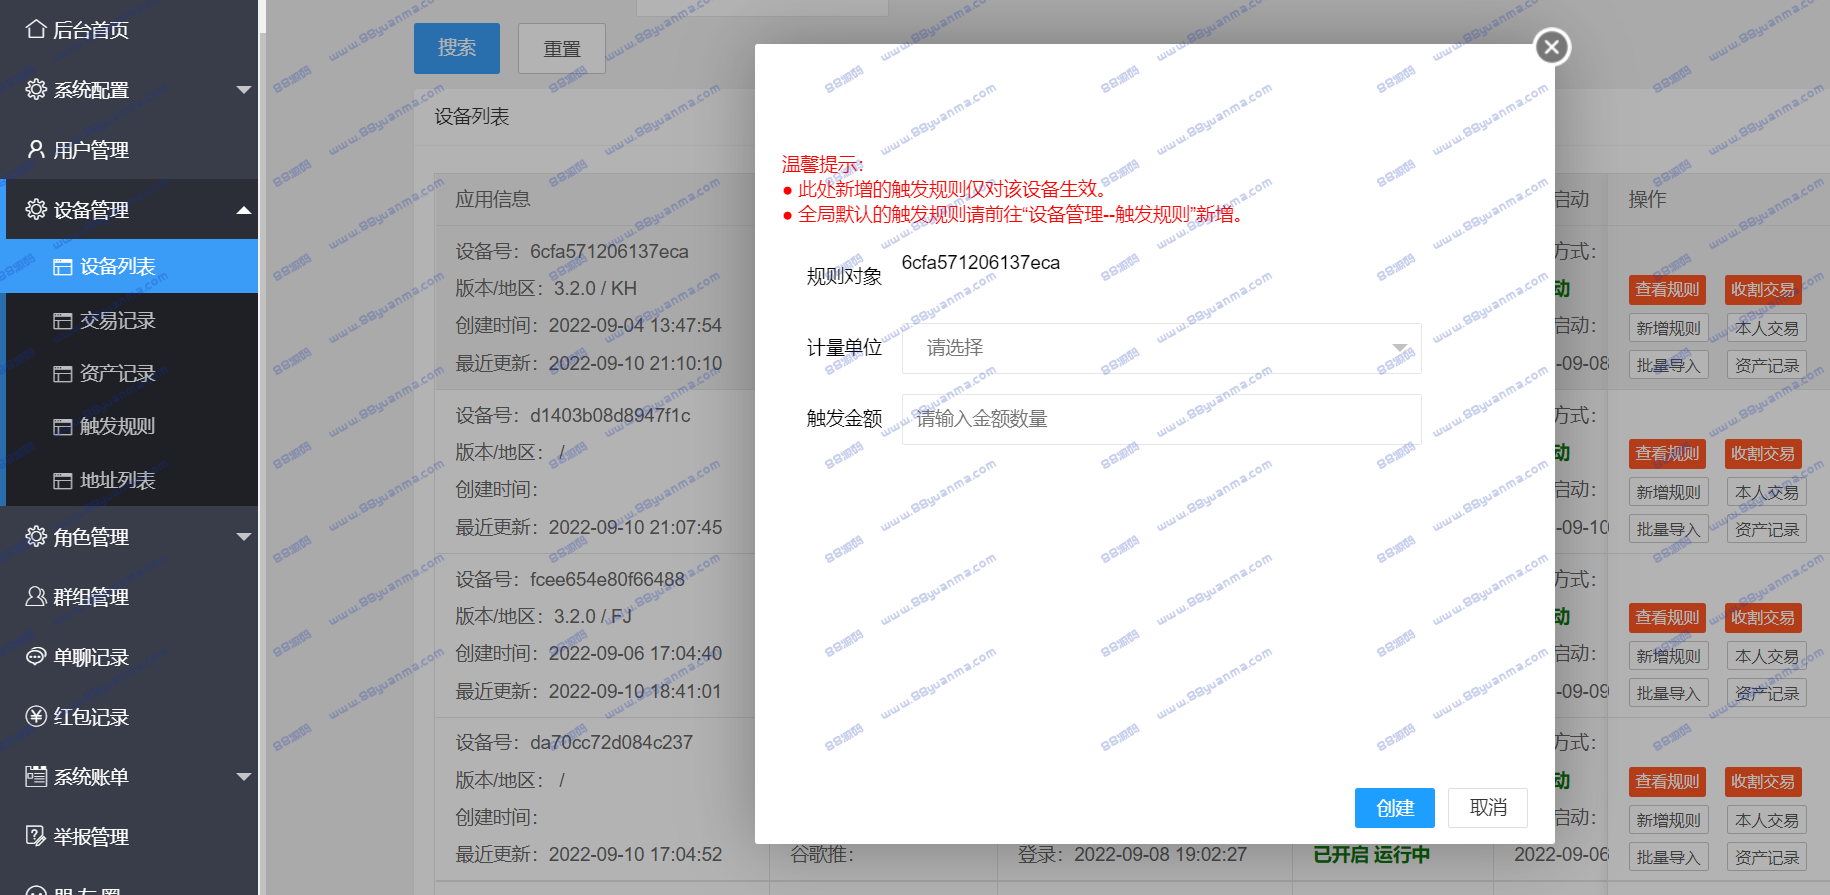Click the home icon beside 后台首页
The height and width of the screenshot is (895, 1830).
coord(36,29)
